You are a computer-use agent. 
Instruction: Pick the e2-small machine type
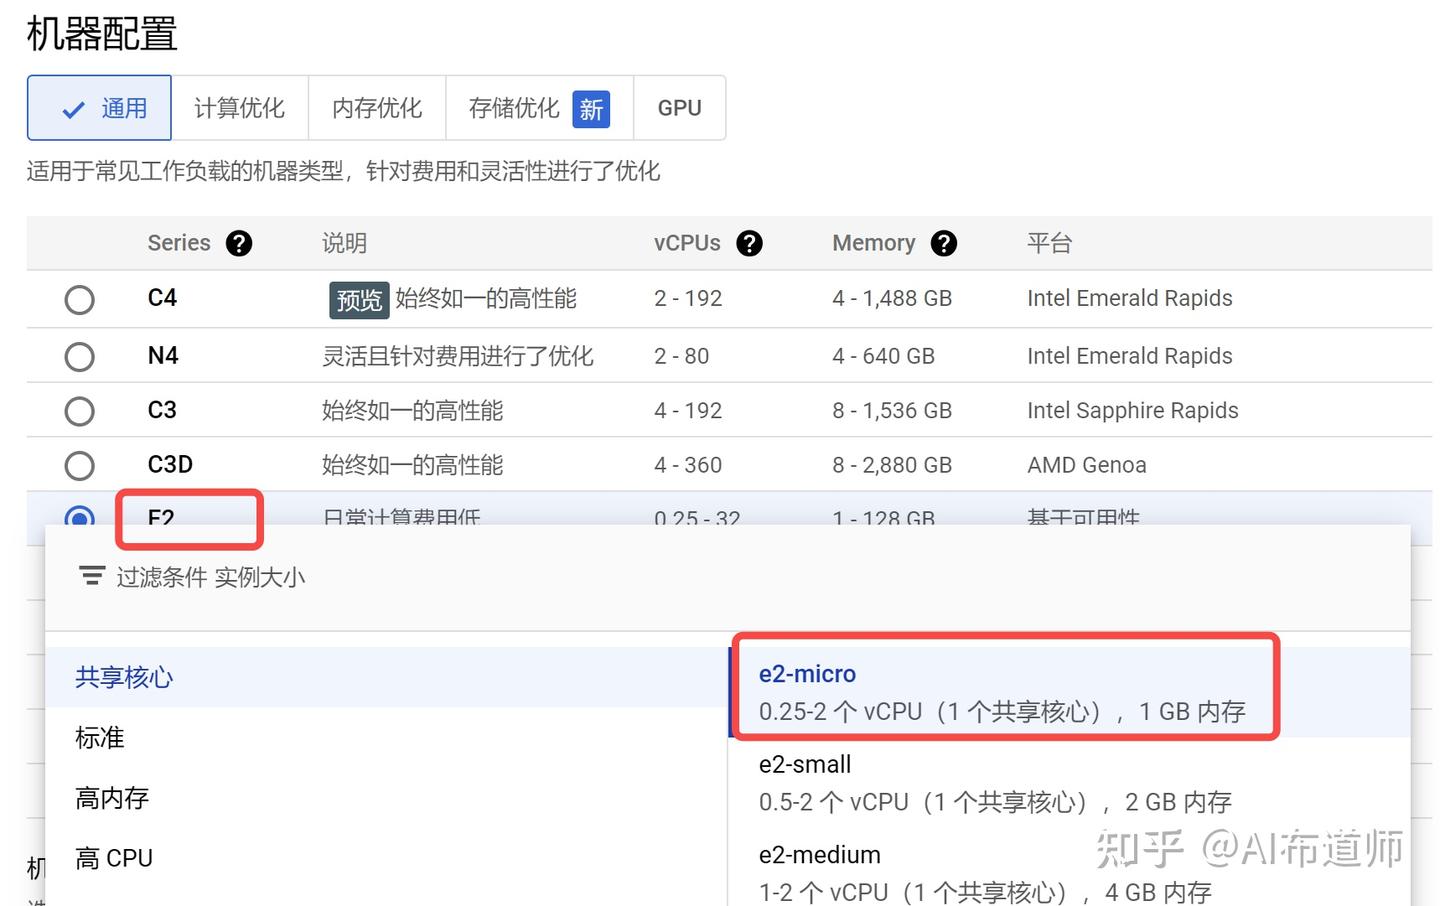1069,783
